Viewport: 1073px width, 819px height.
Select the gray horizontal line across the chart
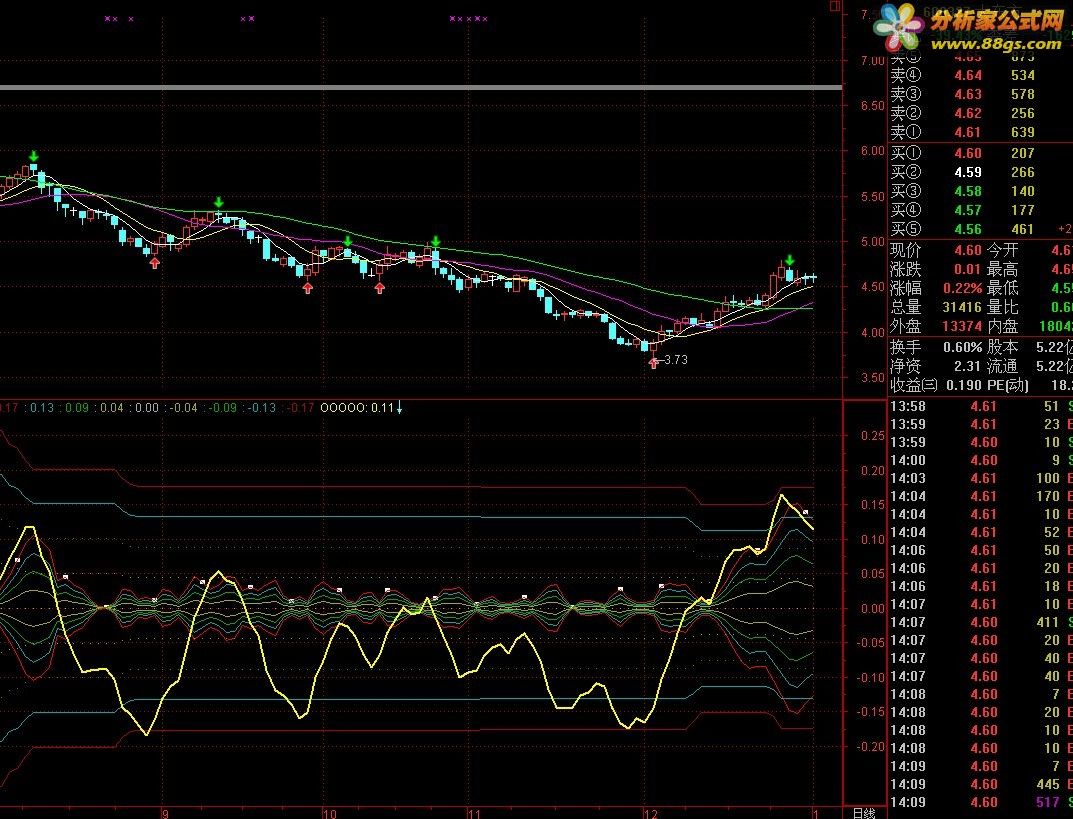click(421, 88)
